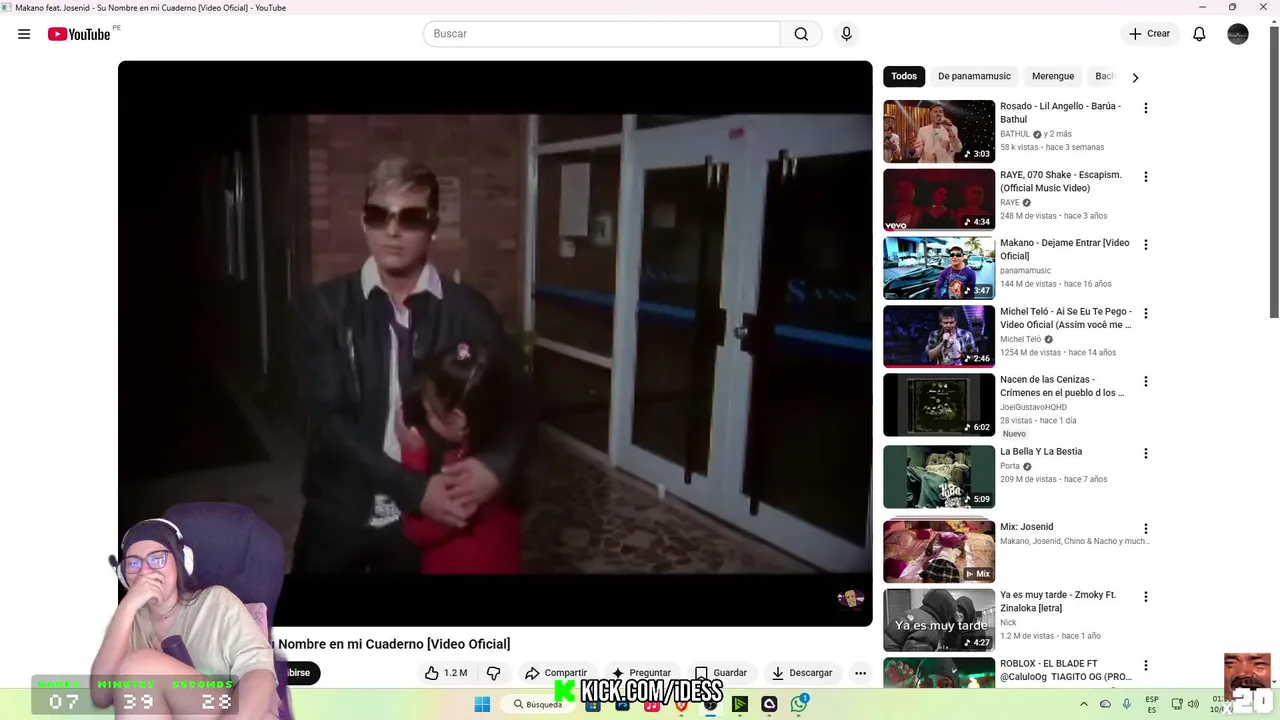Open Rosado - Lil Angello thumbnail
Screen dimensions: 1280x720
[x=939, y=131]
